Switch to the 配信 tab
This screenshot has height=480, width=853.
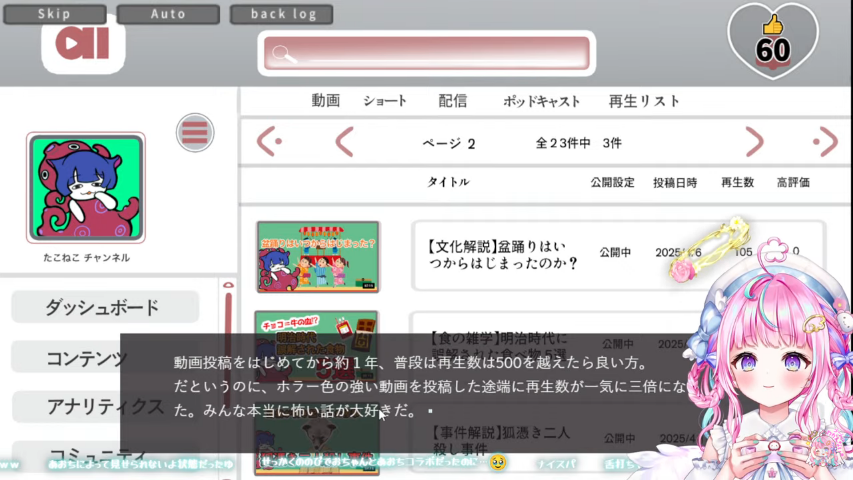pyautogui.click(x=453, y=101)
